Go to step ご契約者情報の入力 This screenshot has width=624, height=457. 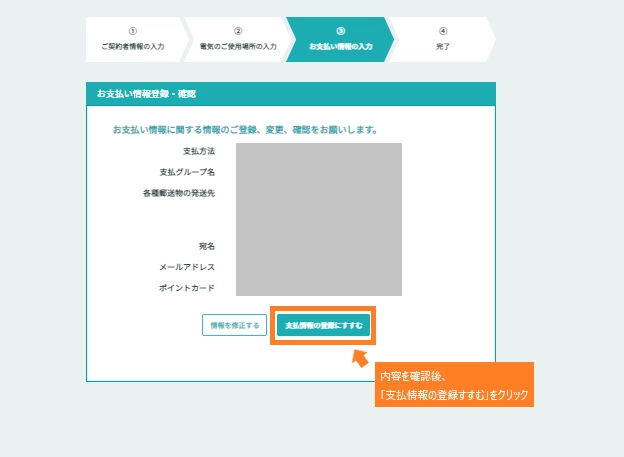click(x=133, y=46)
